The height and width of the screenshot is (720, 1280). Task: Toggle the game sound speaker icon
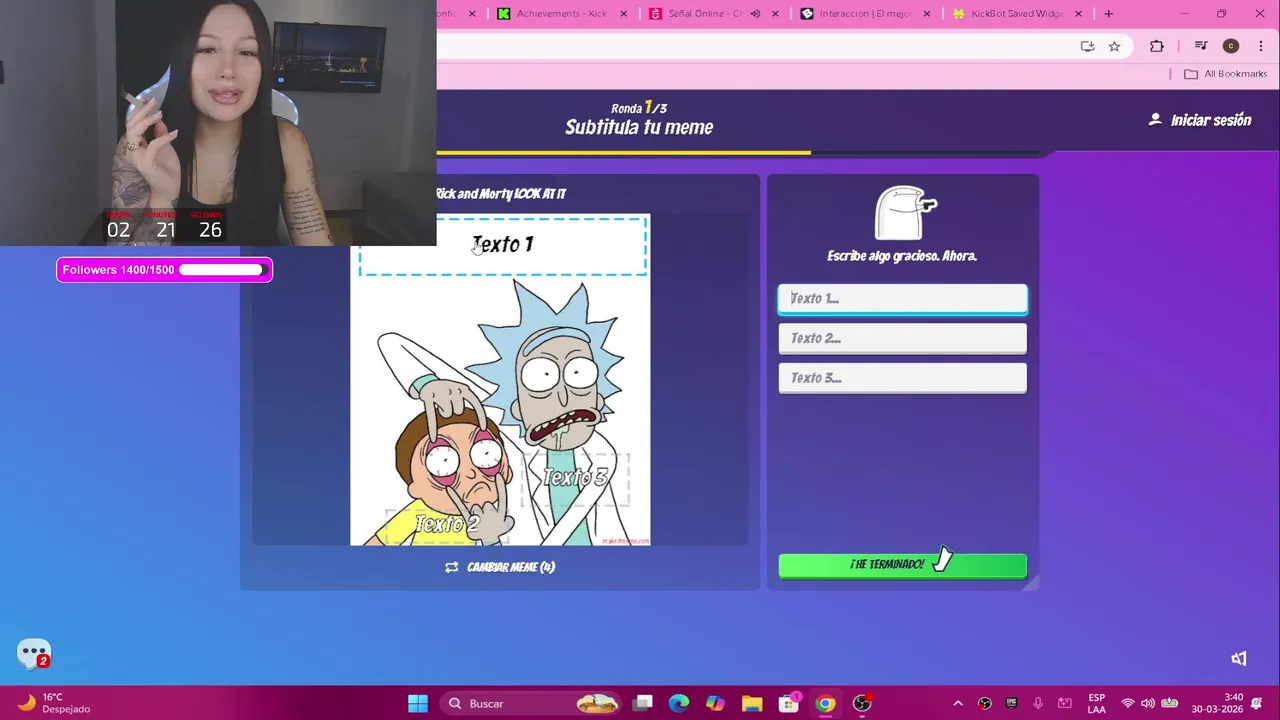(x=1239, y=658)
